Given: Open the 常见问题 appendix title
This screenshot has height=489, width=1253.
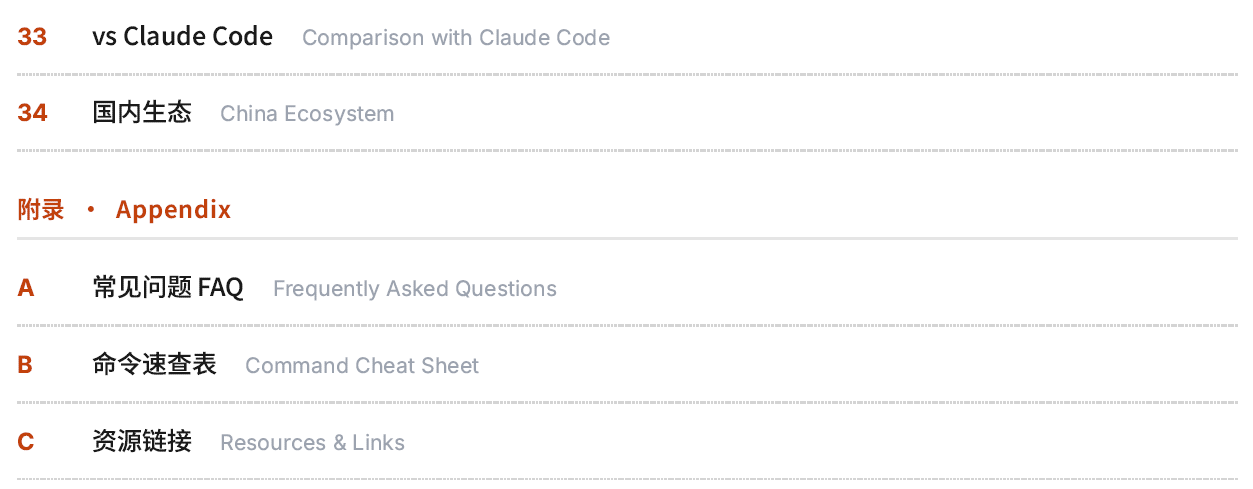Looking at the screenshot, I should tap(142, 289).
